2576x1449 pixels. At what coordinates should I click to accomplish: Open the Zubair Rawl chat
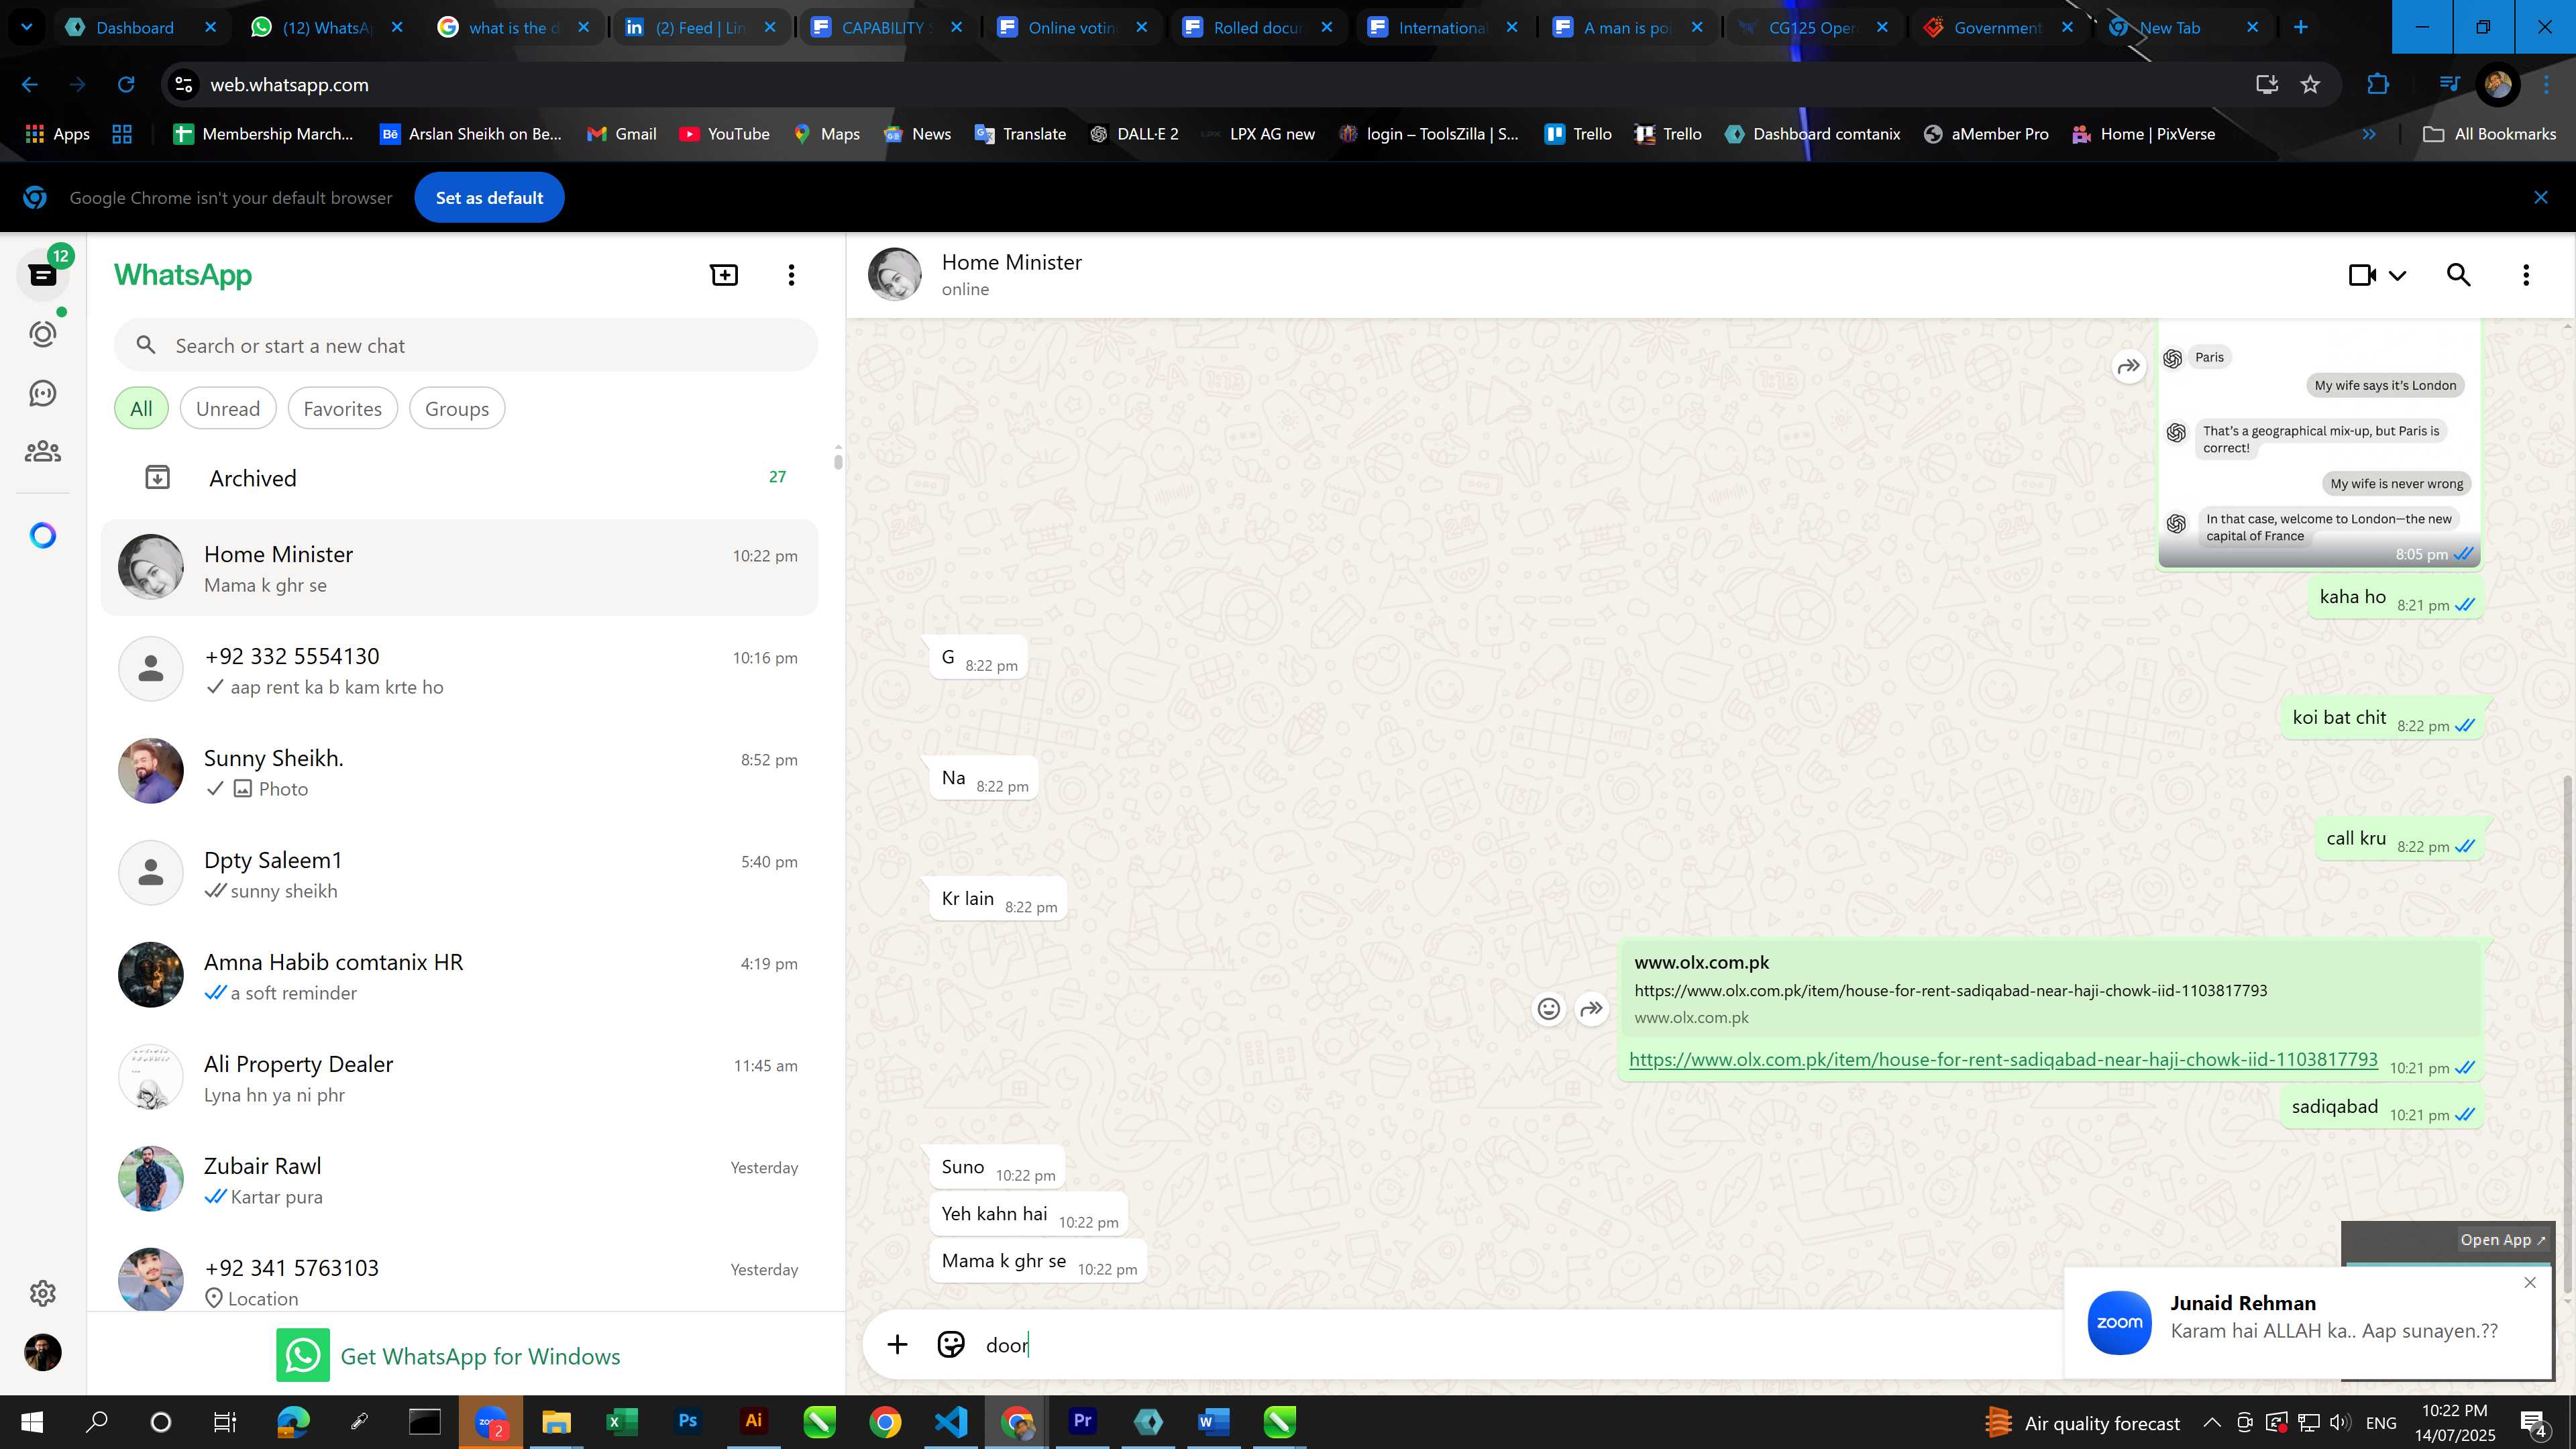pos(460,1180)
